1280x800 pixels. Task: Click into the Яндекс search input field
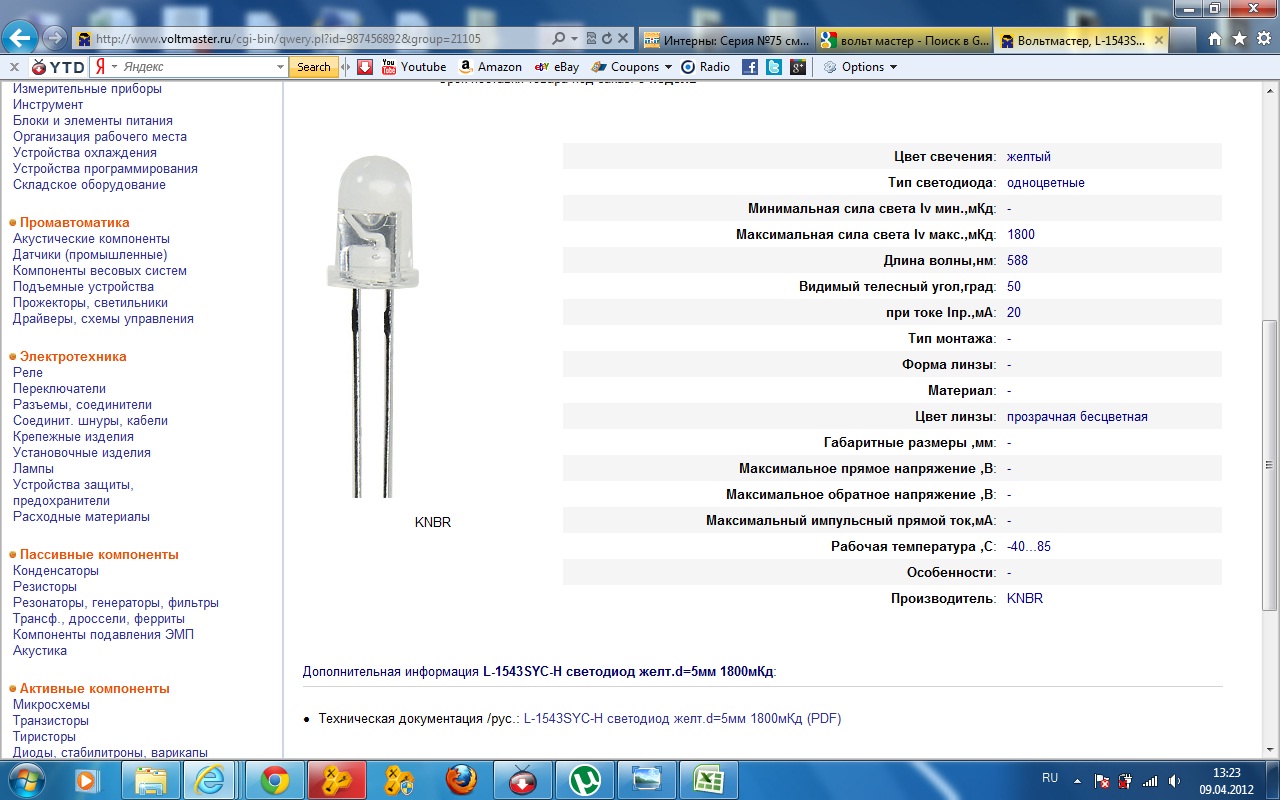(x=197, y=67)
